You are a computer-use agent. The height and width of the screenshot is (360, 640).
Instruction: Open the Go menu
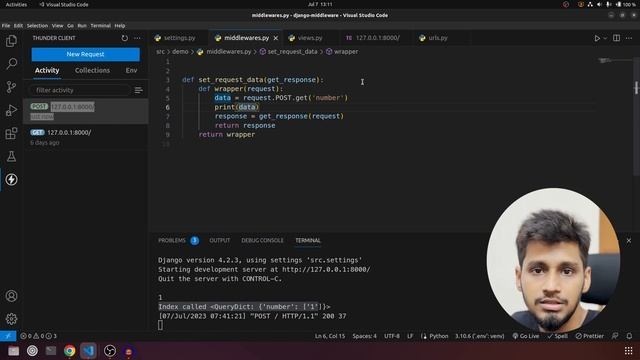(x=70, y=25)
